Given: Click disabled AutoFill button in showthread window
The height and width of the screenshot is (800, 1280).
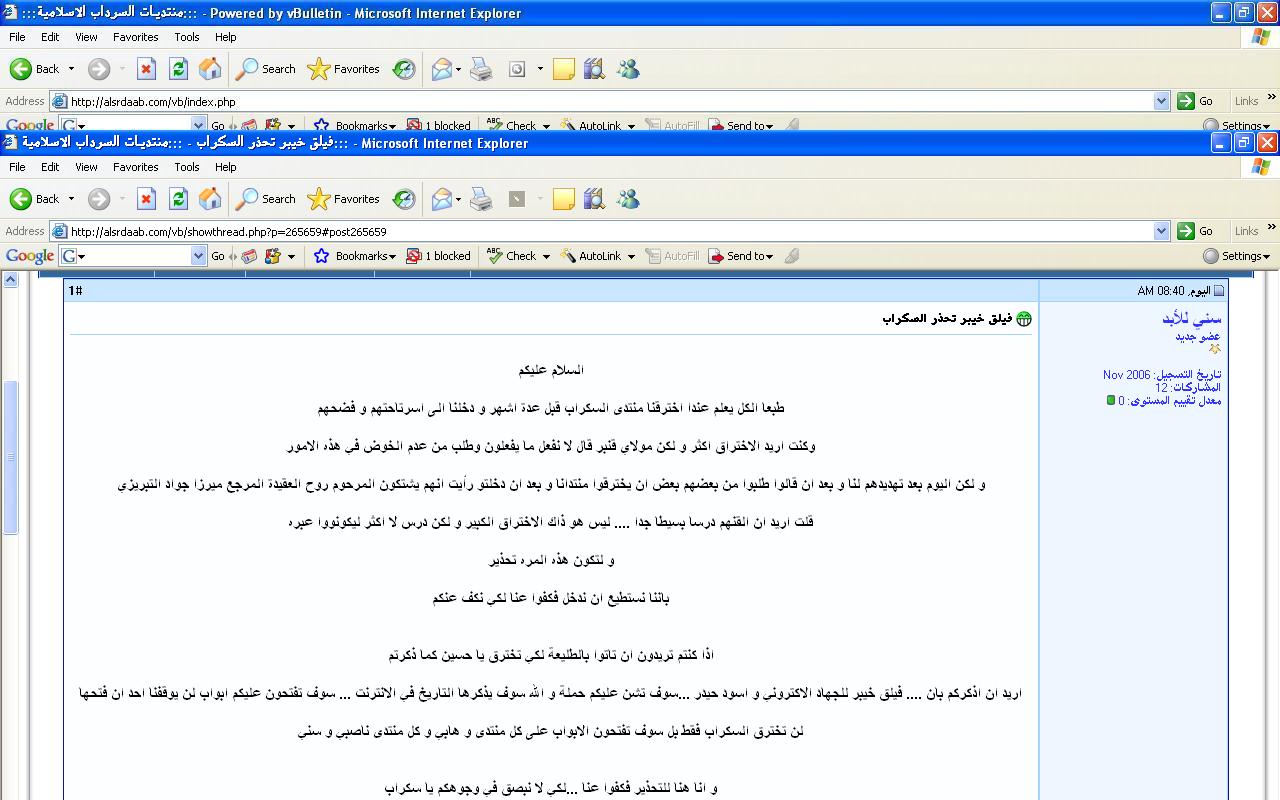Looking at the screenshot, I should [672, 256].
